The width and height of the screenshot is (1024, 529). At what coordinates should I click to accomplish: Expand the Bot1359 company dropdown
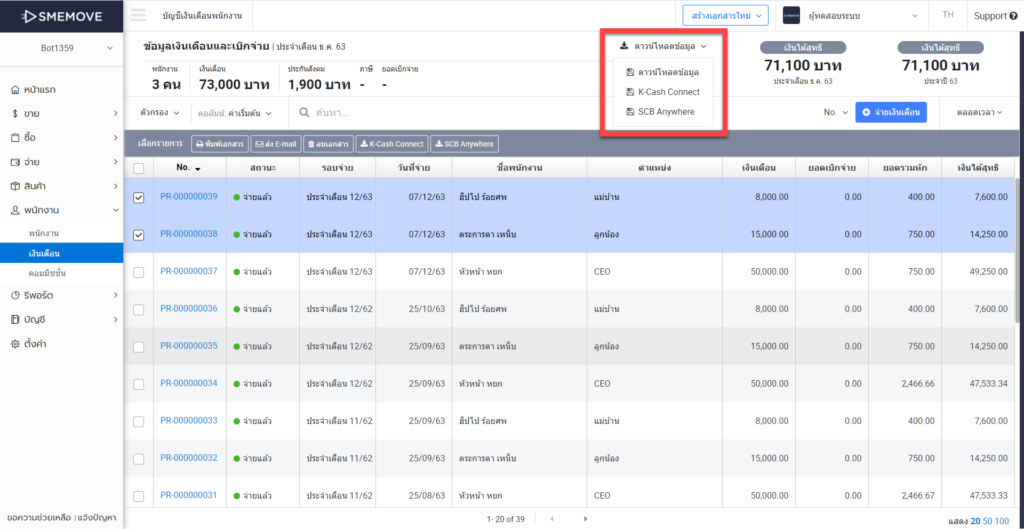tap(61, 48)
